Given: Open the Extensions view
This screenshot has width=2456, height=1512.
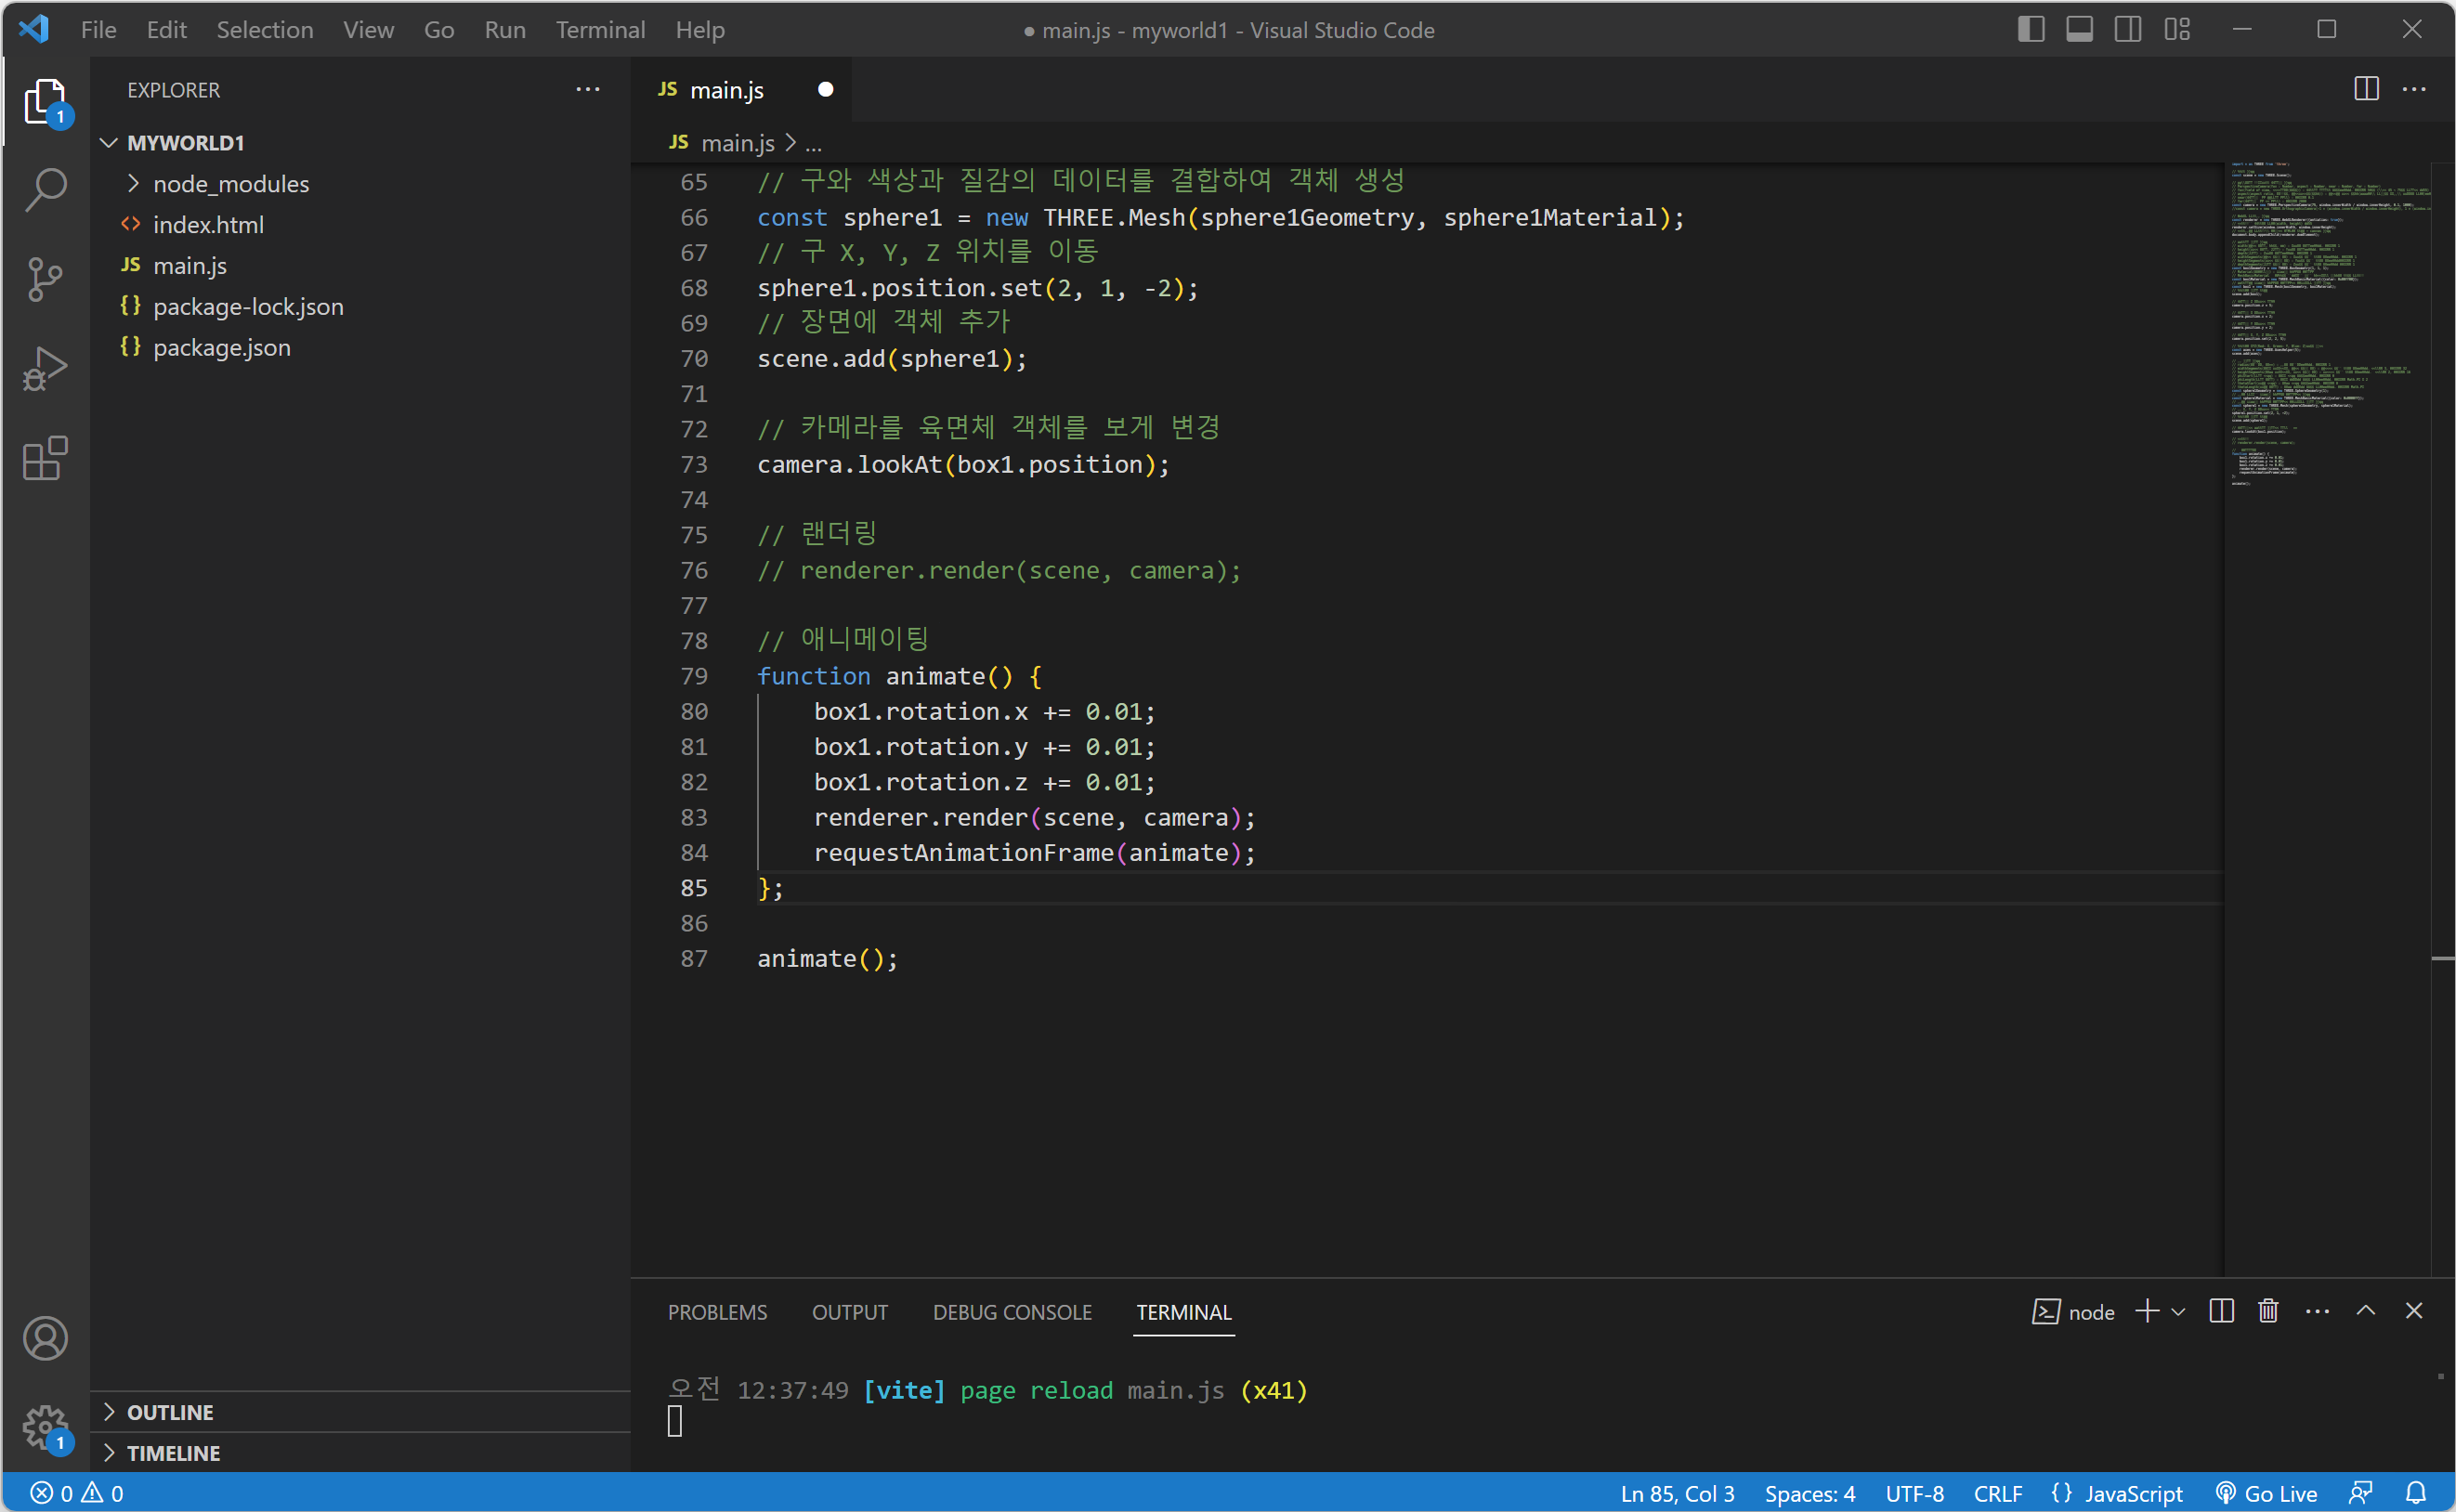Looking at the screenshot, I should click(45, 459).
